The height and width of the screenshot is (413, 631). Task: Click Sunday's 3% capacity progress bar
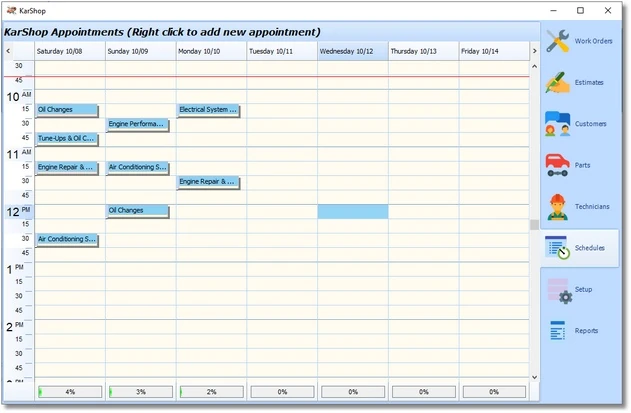[x=141, y=392]
